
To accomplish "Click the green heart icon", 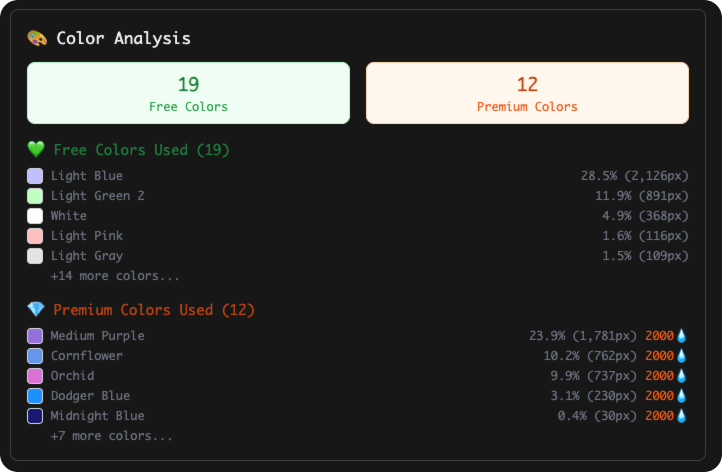I will [x=36, y=150].
